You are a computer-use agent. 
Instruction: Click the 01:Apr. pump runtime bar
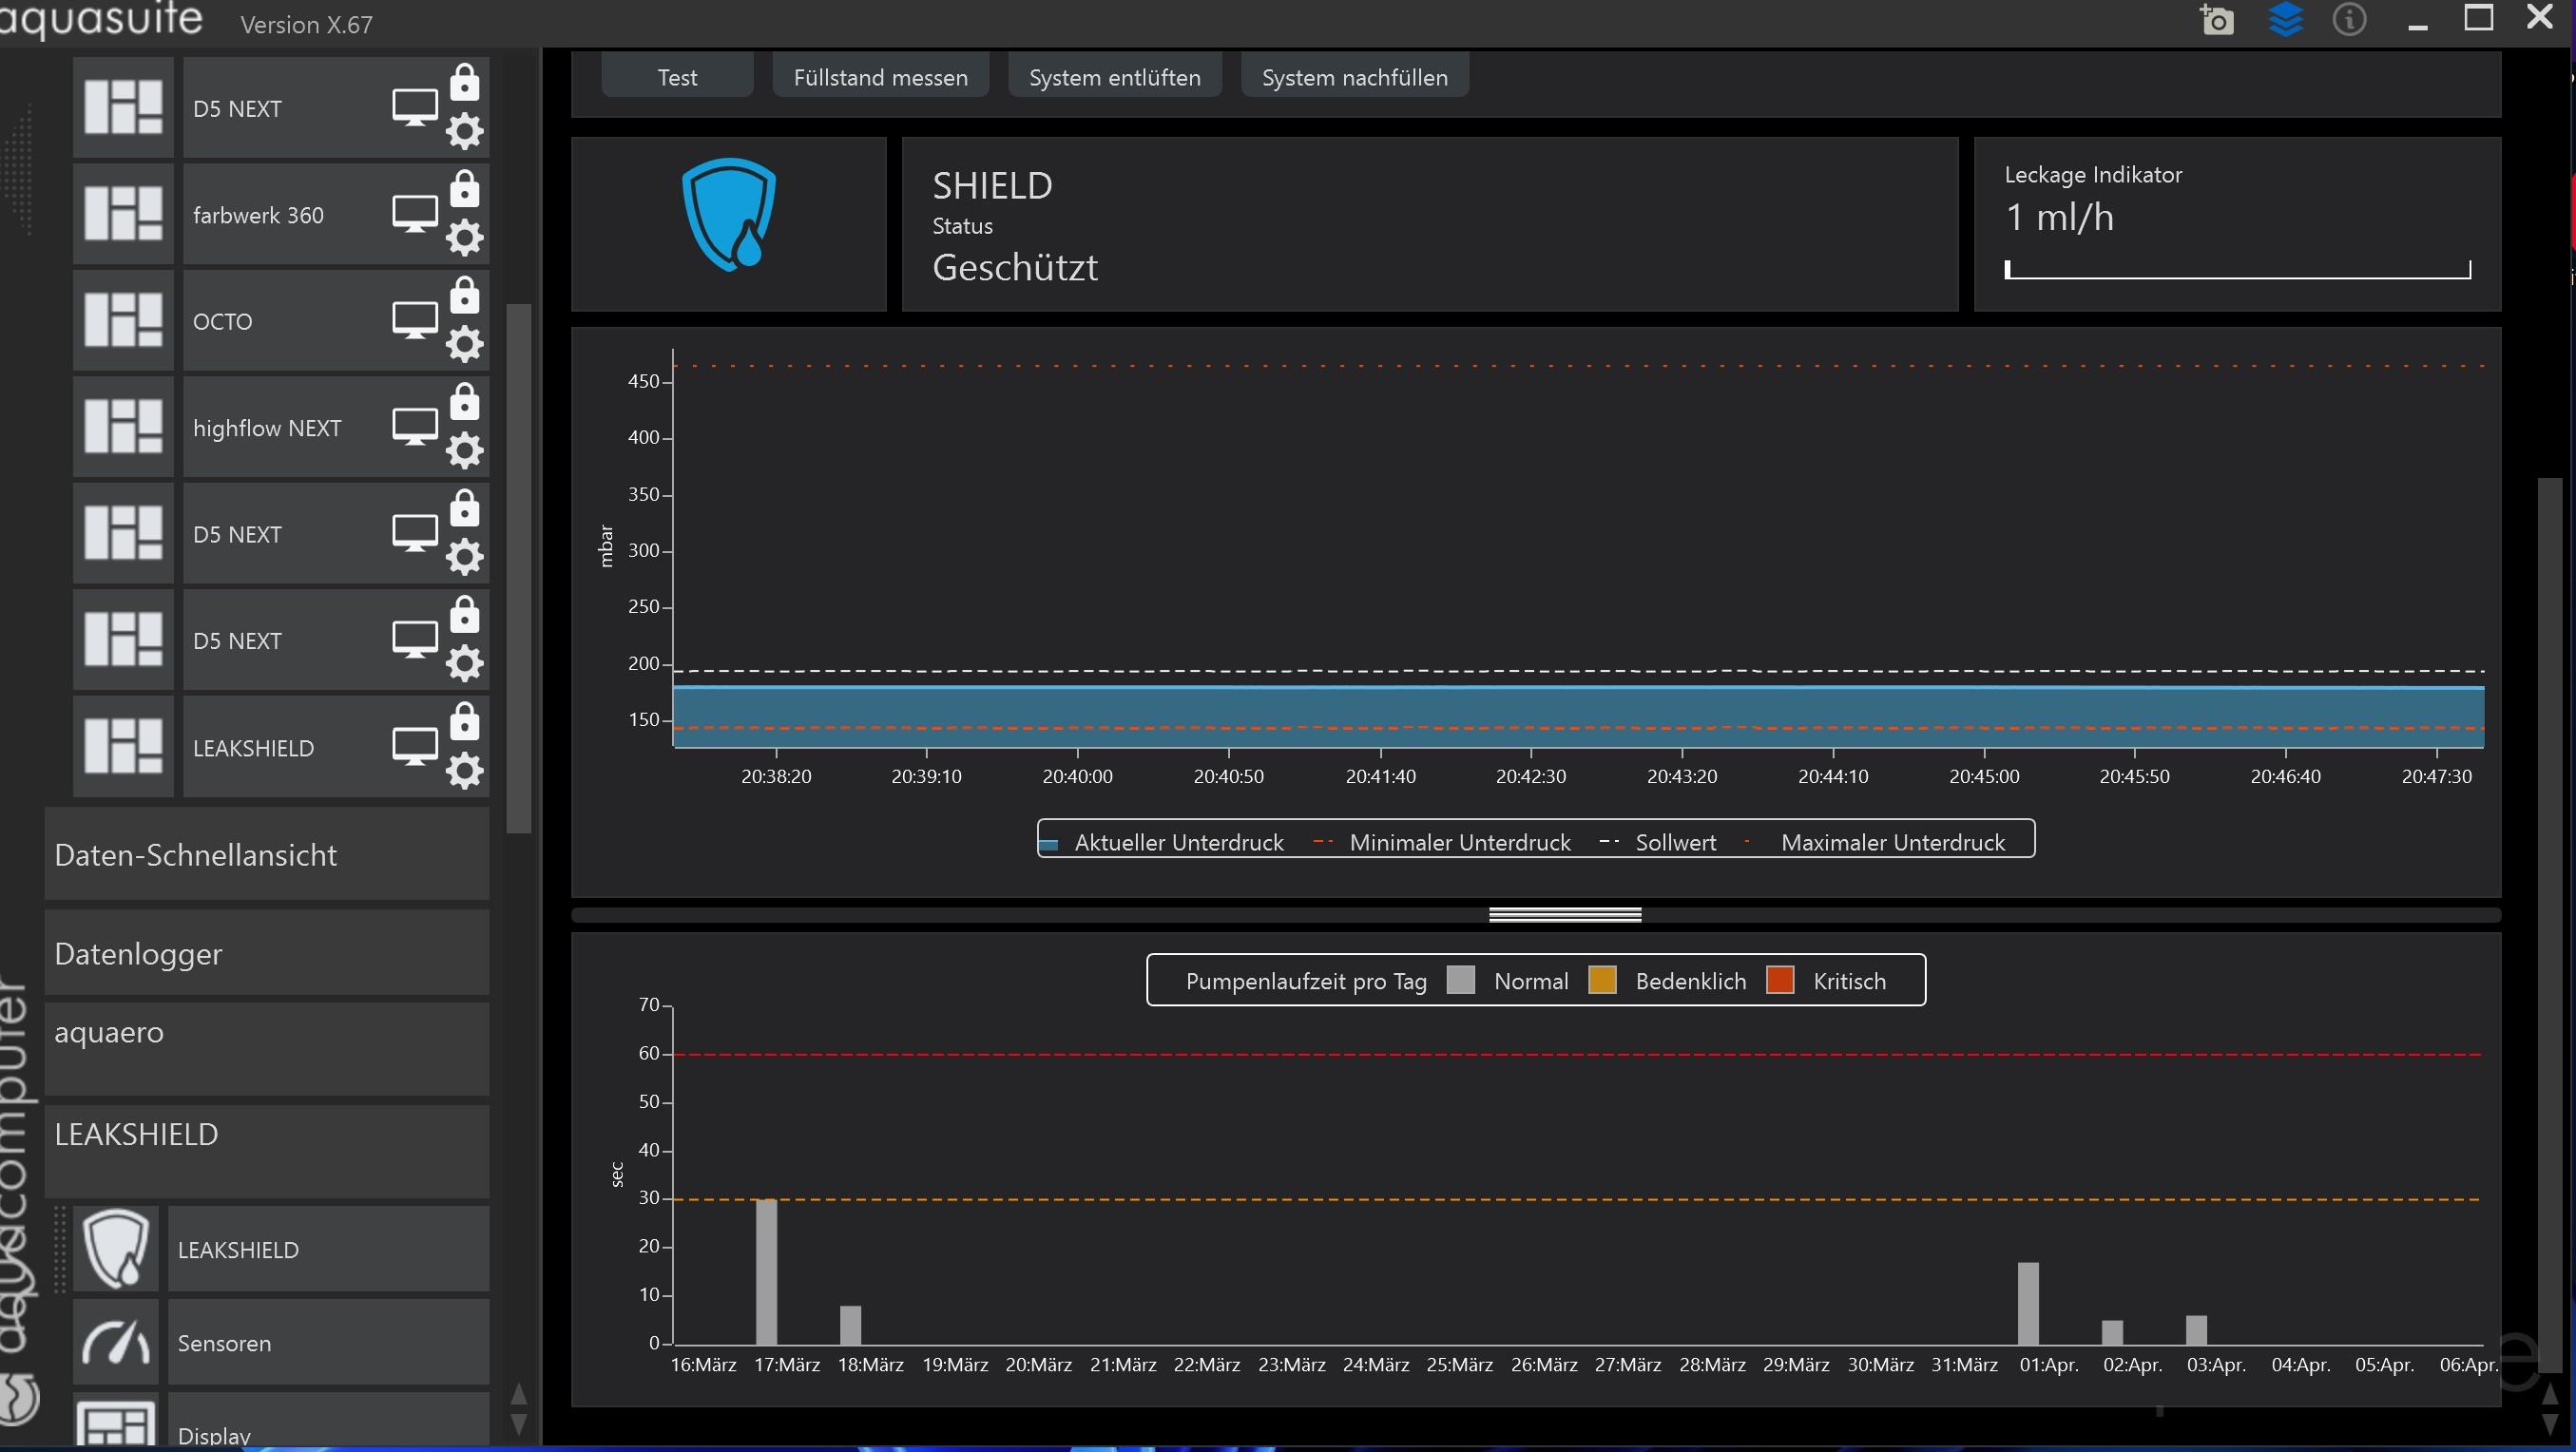(2028, 1303)
